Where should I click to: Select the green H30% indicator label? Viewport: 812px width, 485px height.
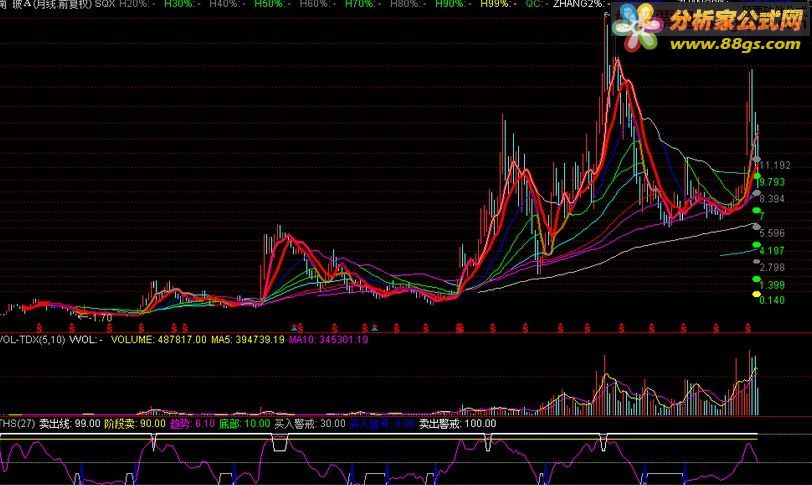(182, 4)
